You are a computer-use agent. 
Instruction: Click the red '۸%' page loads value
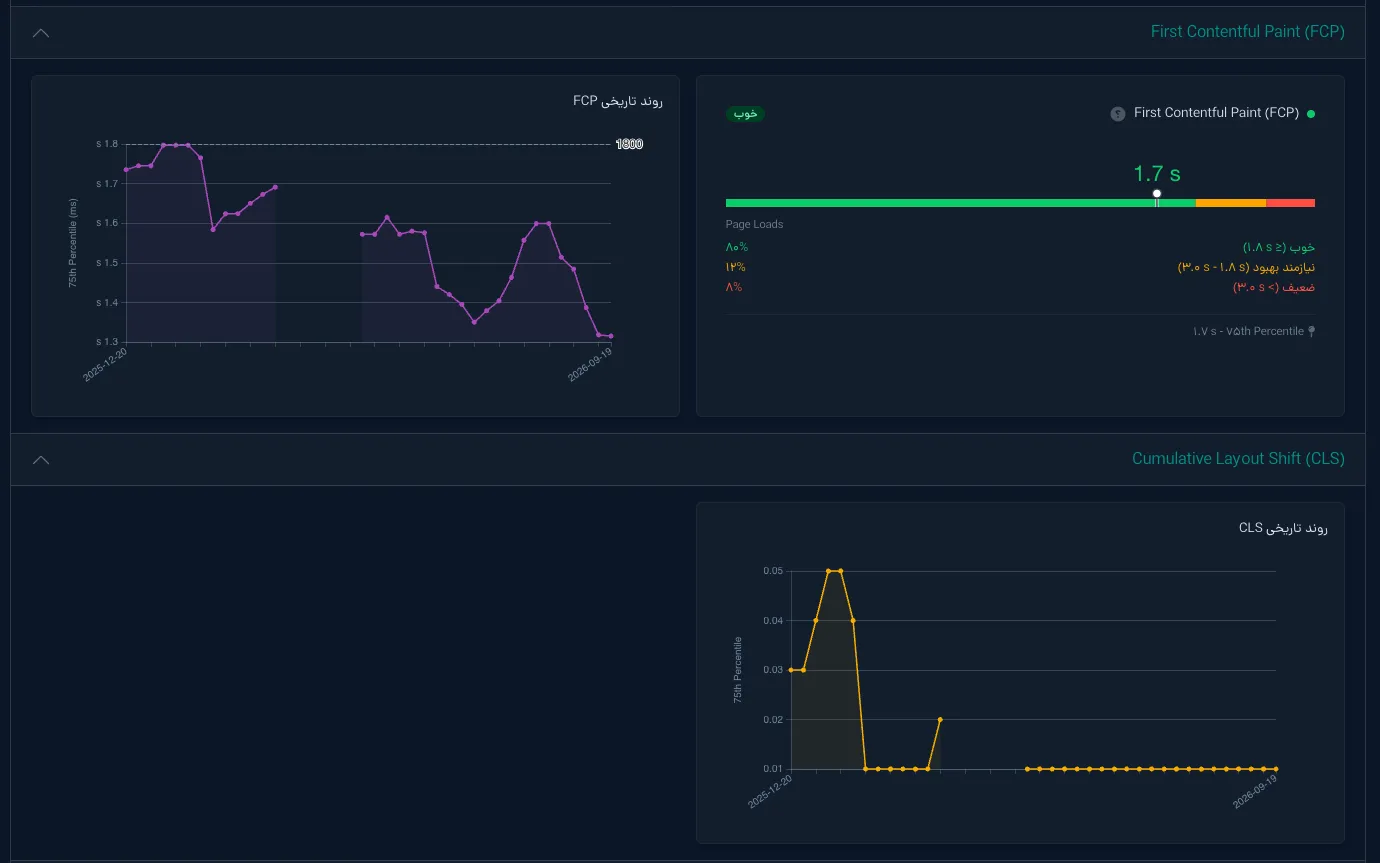click(734, 287)
